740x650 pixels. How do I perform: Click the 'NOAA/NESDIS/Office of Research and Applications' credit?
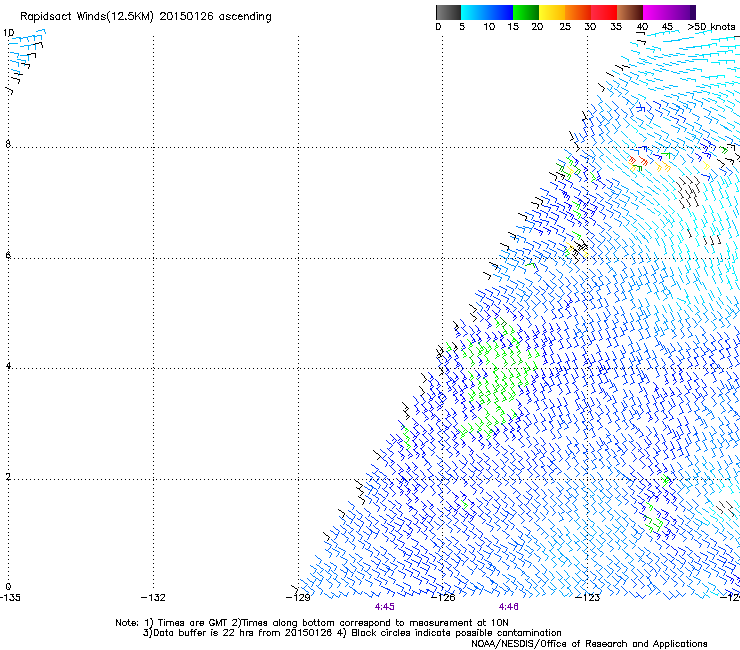pyautogui.click(x=589, y=644)
